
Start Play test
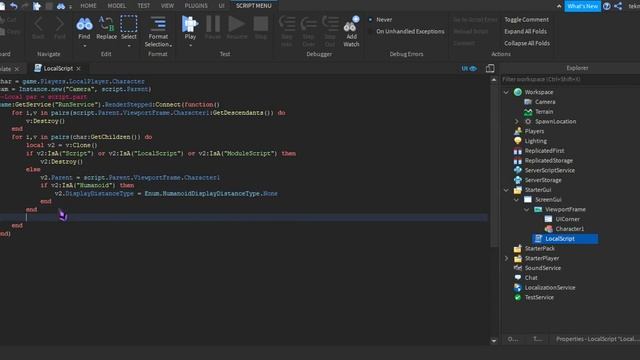[190, 28]
